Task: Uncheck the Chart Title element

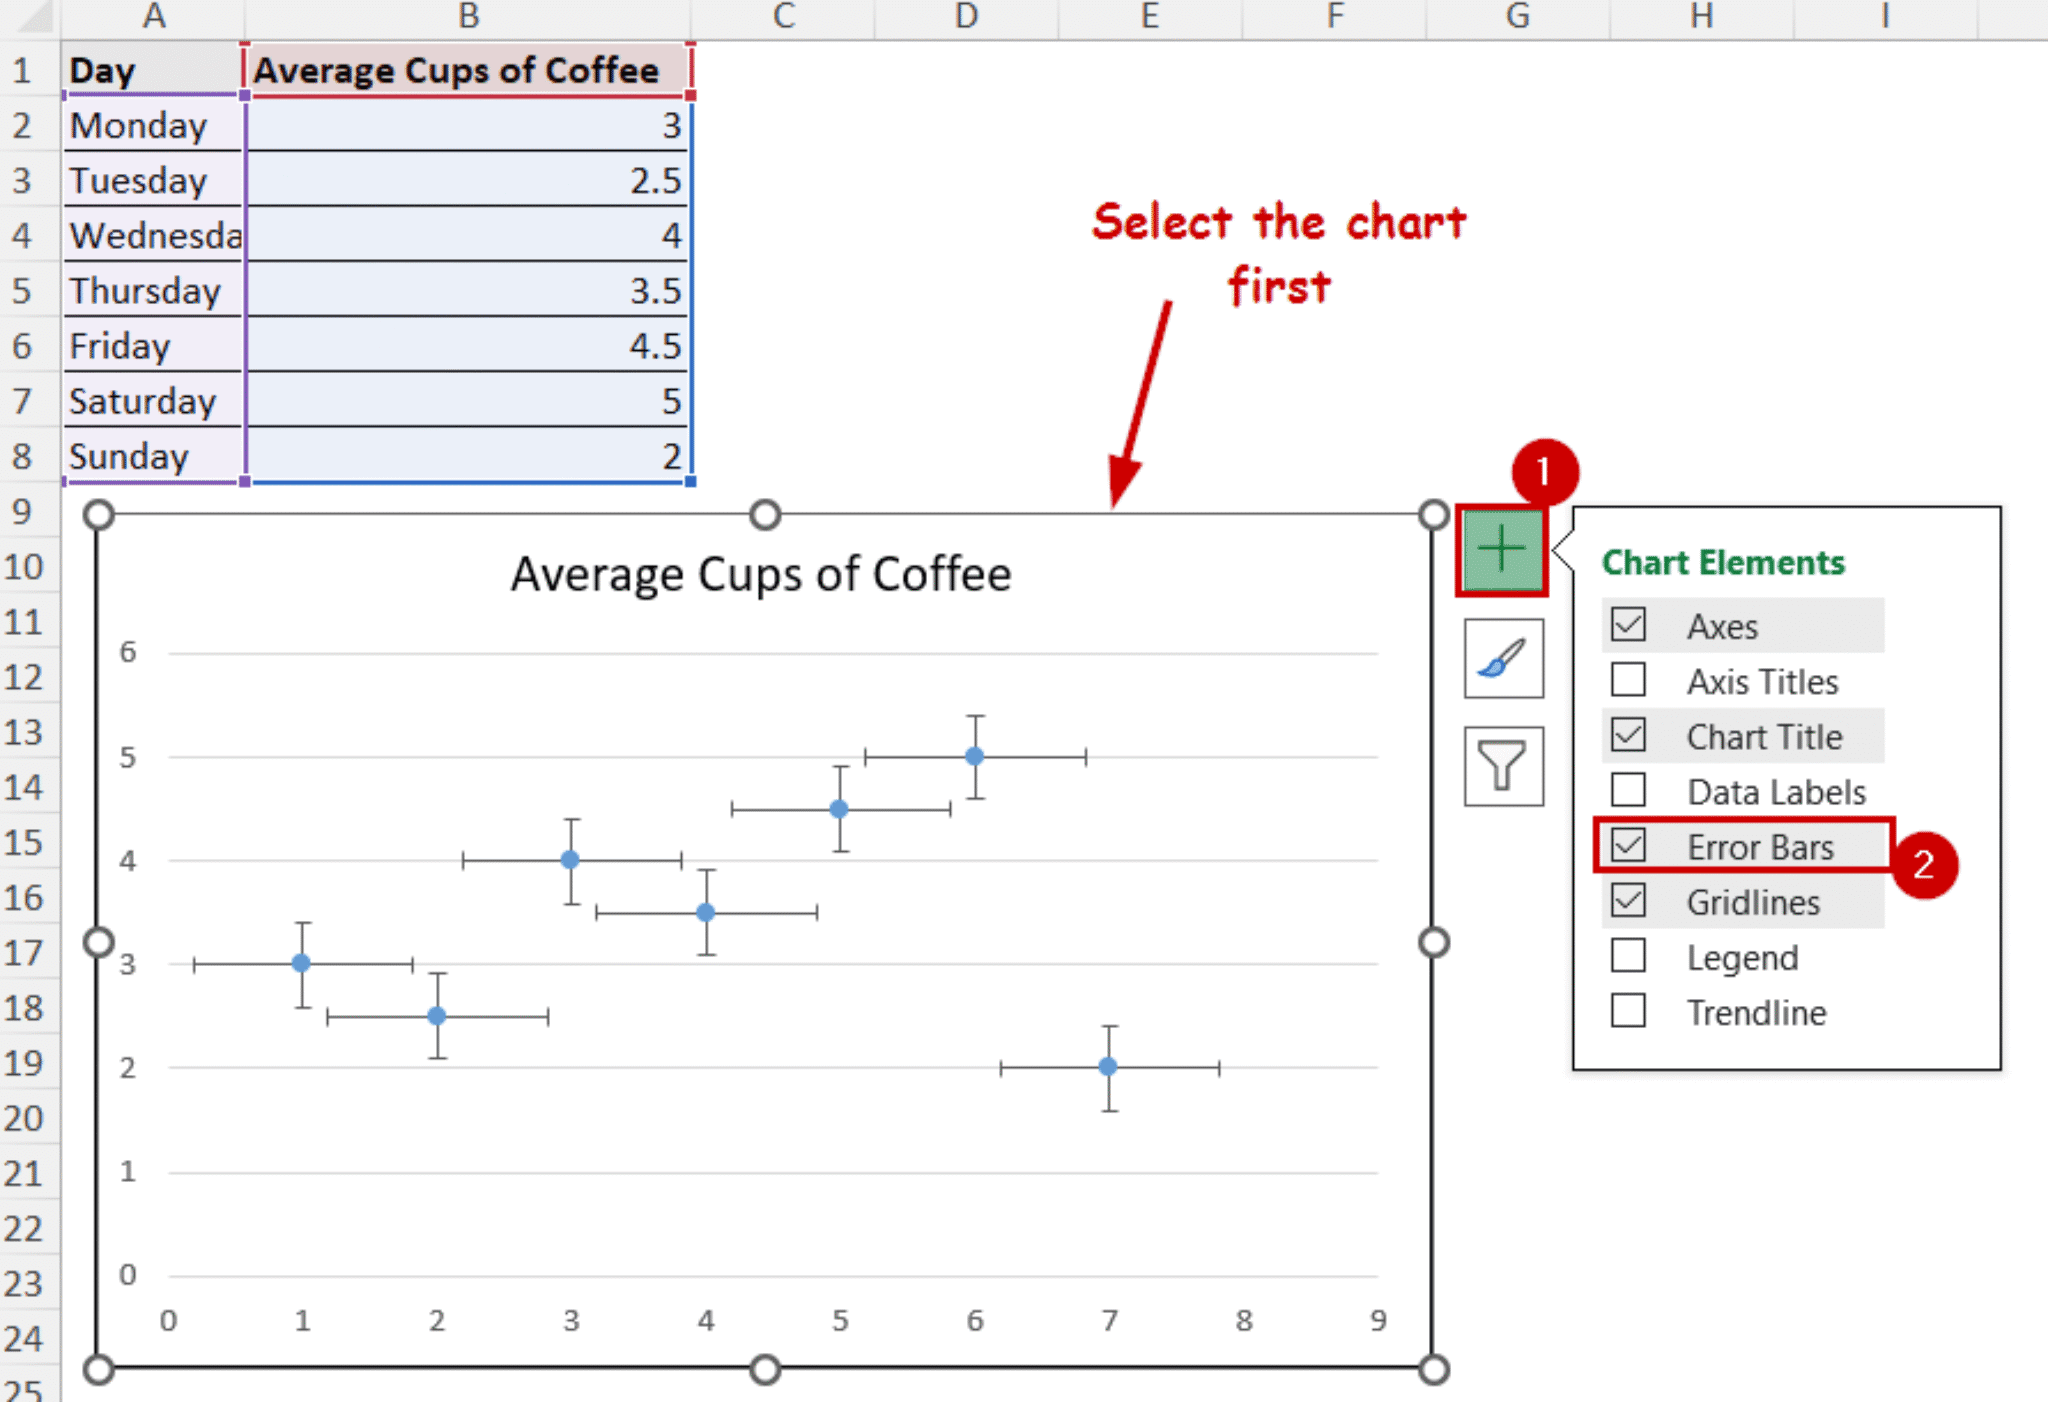Action: coord(1628,736)
